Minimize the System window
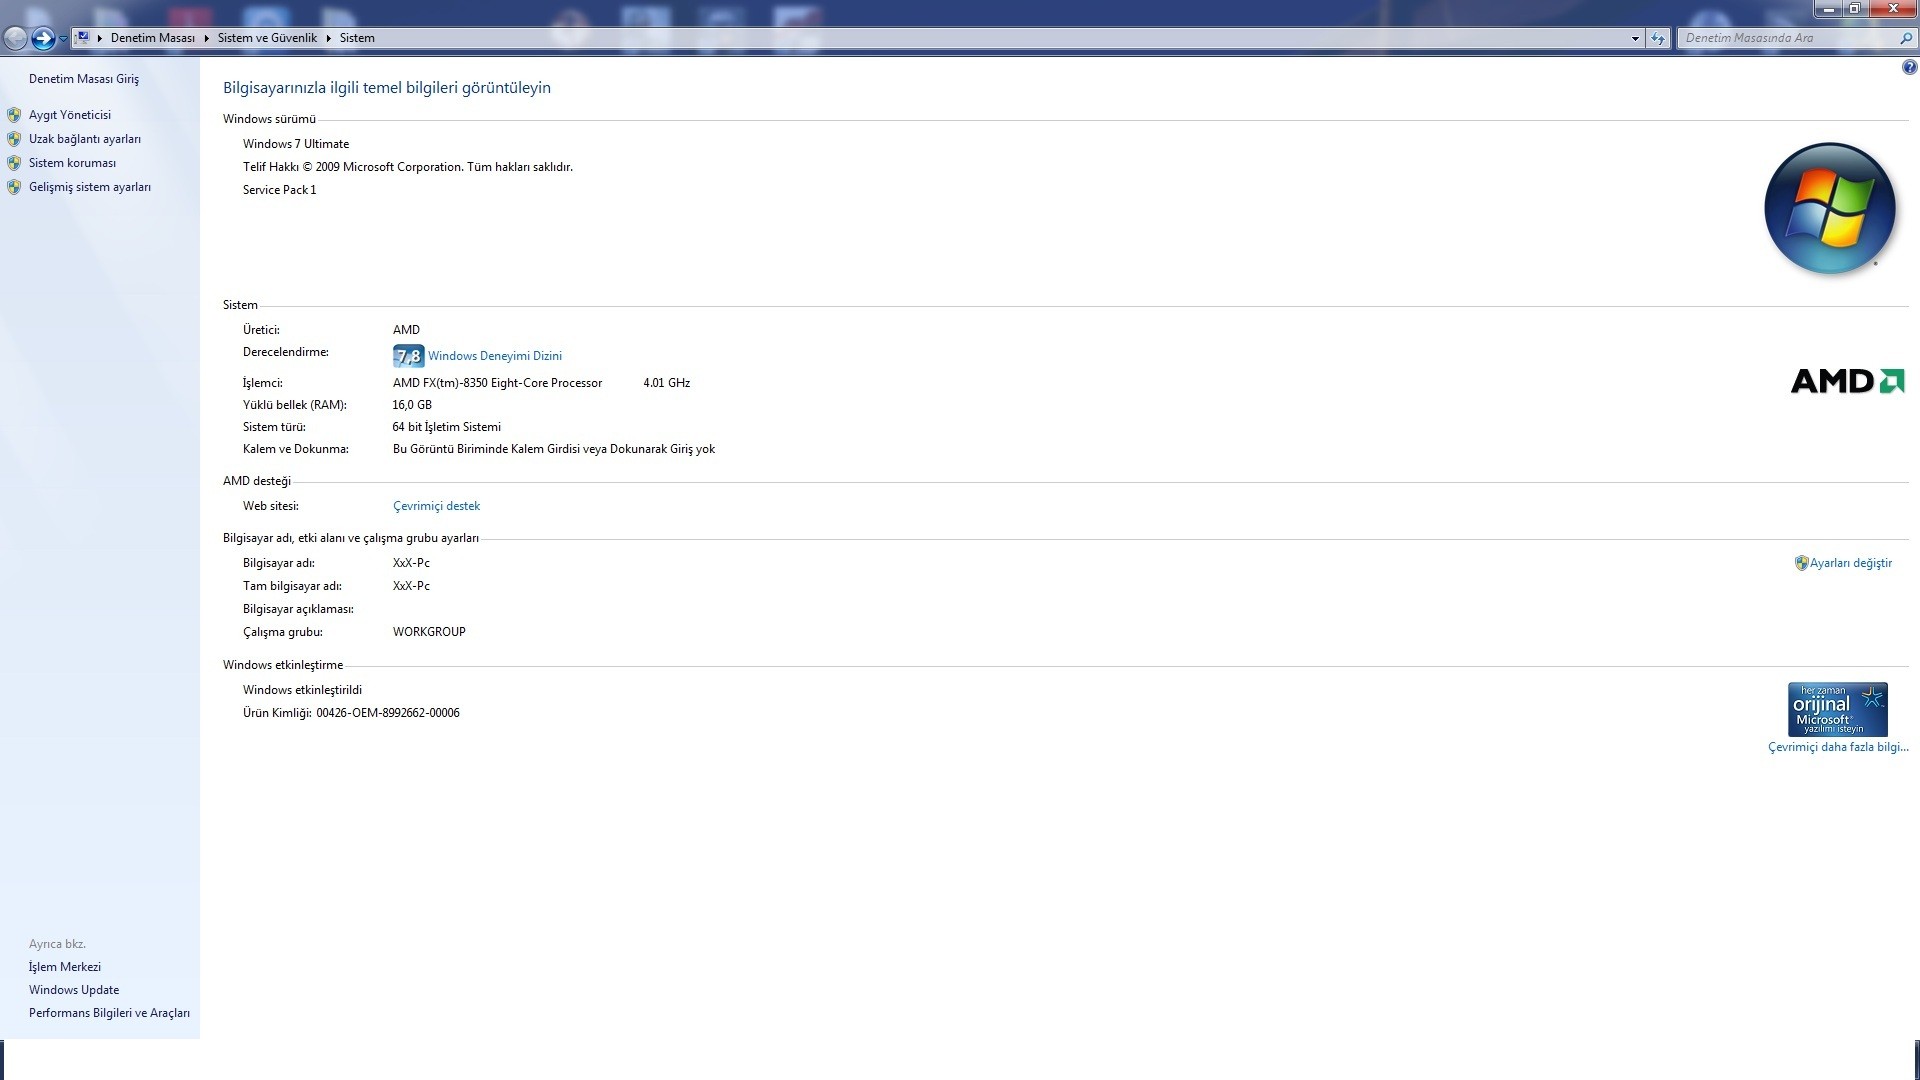 1828,8
